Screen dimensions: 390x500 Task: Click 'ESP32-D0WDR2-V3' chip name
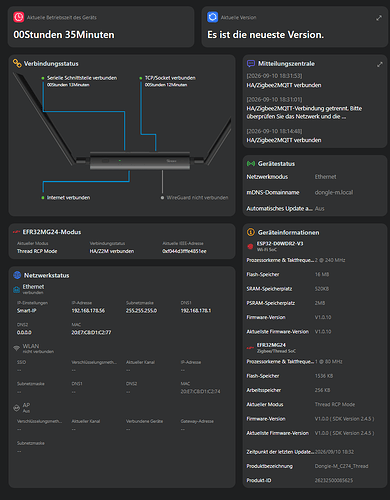click(280, 244)
